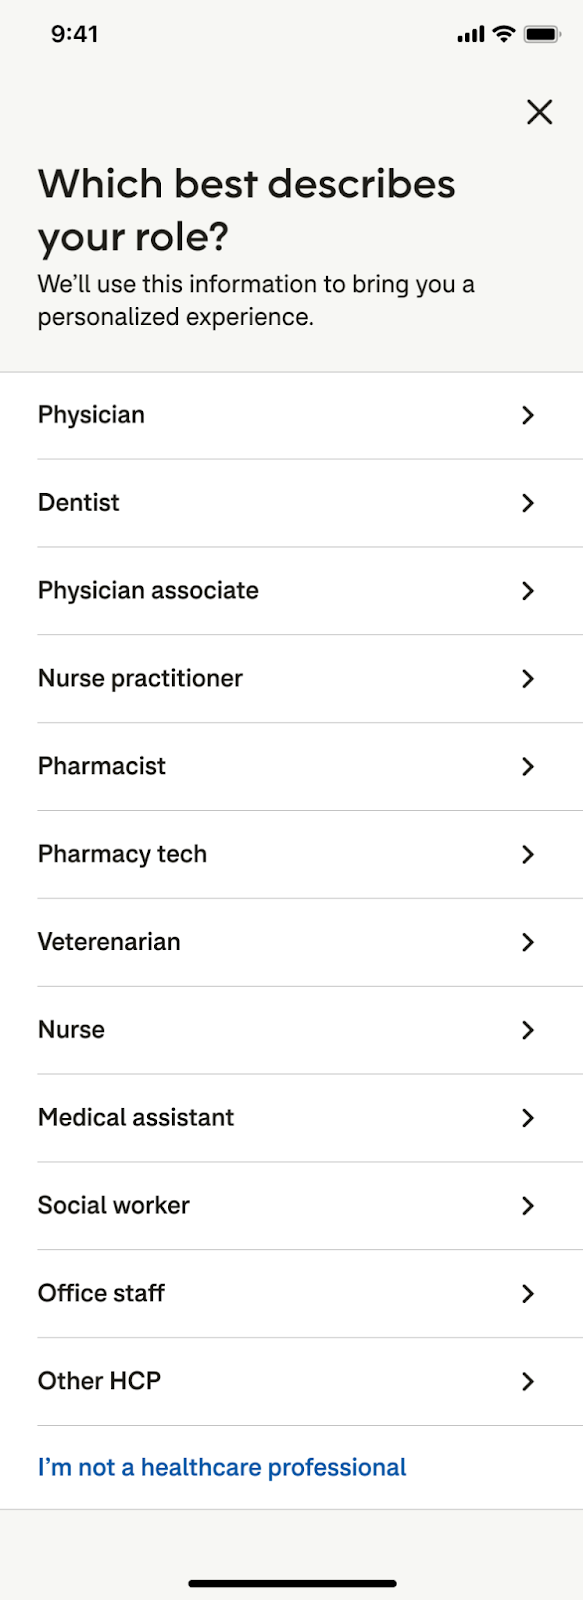Screen dimensions: 583x1600
Task: Tap the chevron next to Pharmacy tech
Action: [528, 855]
